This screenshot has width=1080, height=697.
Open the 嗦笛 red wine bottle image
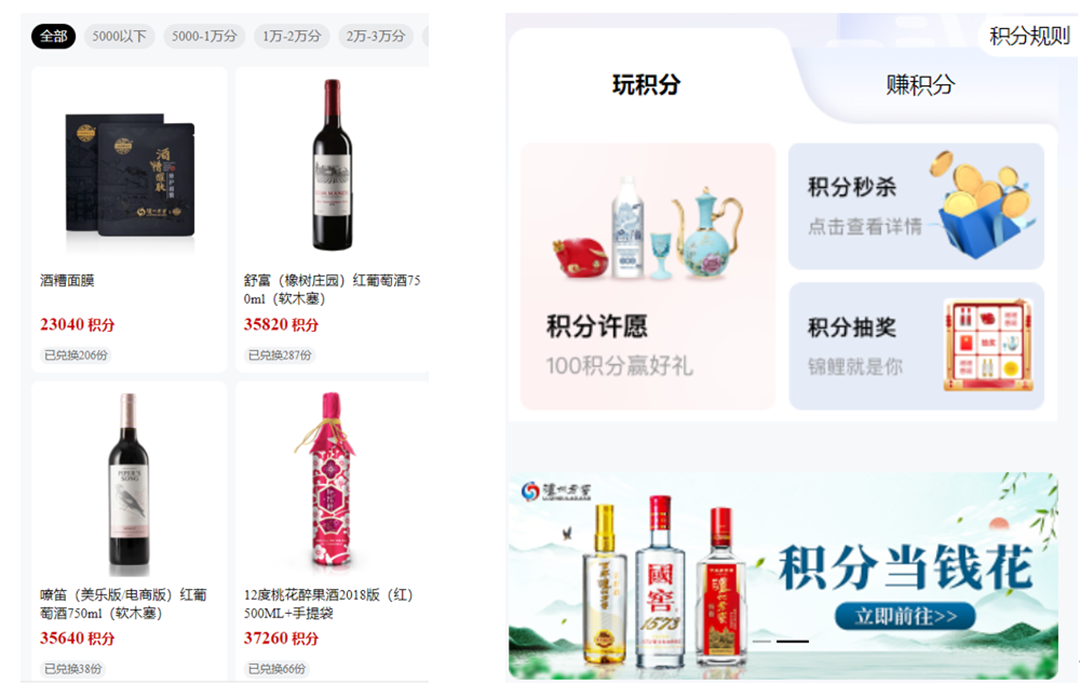pos(129,484)
